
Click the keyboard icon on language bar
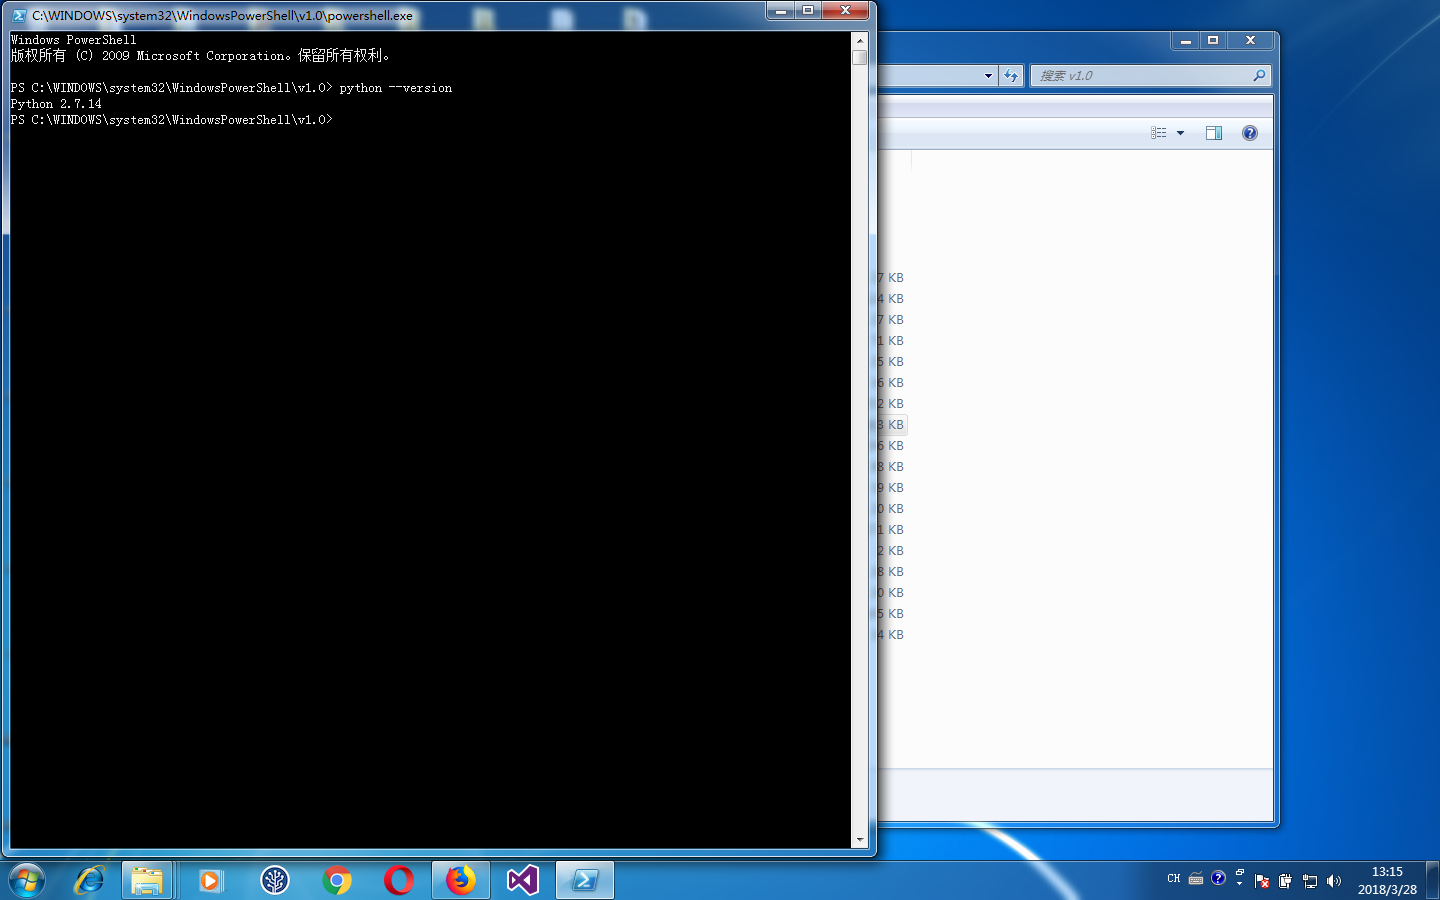point(1196,879)
